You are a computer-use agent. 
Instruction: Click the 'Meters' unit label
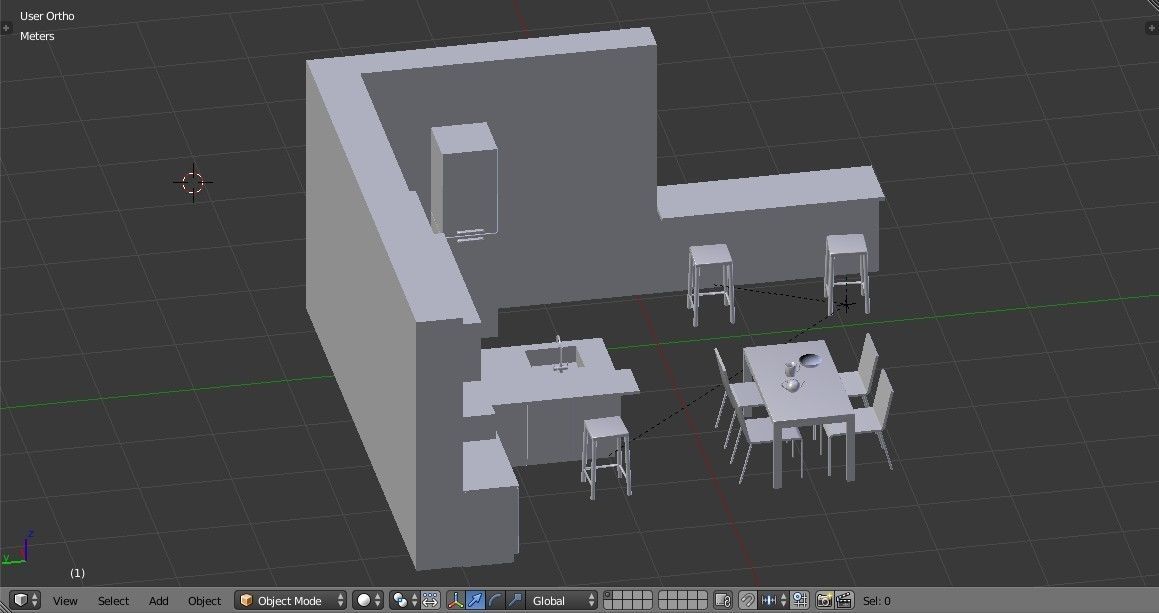[x=37, y=35]
